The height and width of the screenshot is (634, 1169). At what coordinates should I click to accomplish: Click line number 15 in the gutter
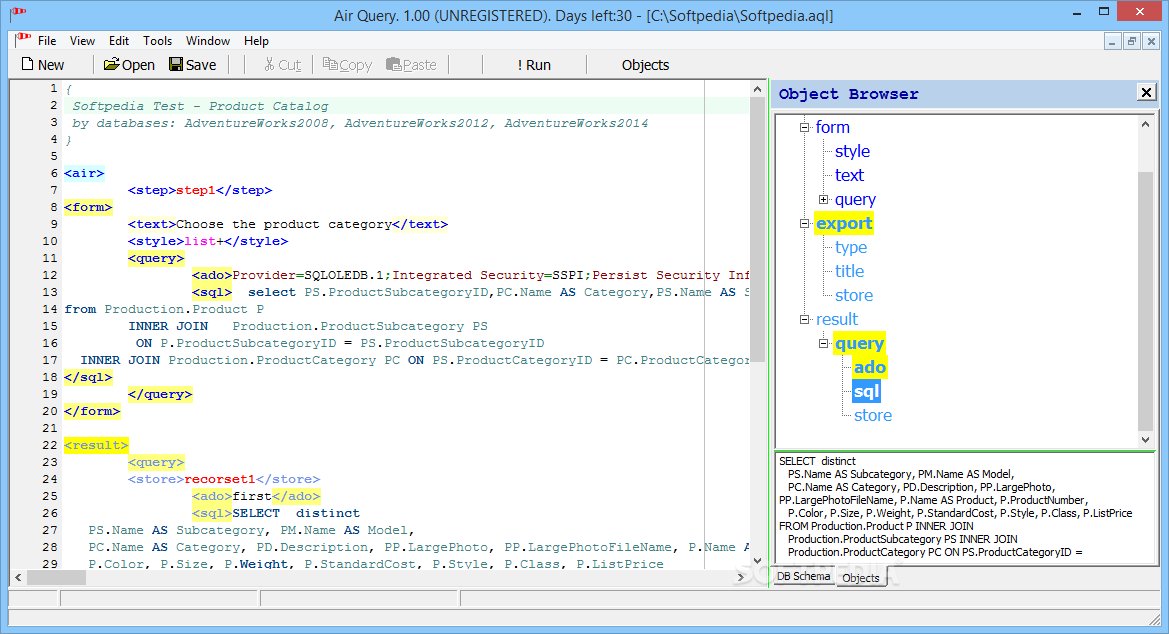point(50,326)
